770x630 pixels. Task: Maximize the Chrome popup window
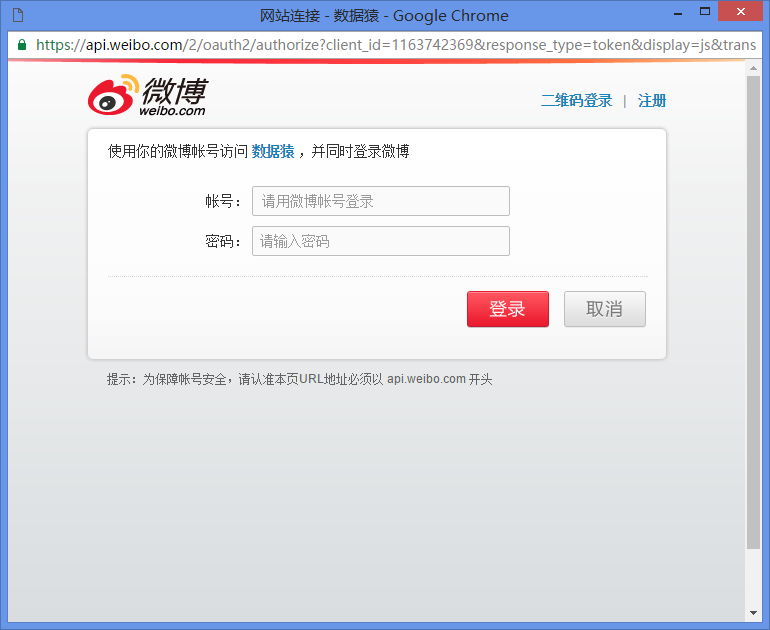(x=705, y=12)
